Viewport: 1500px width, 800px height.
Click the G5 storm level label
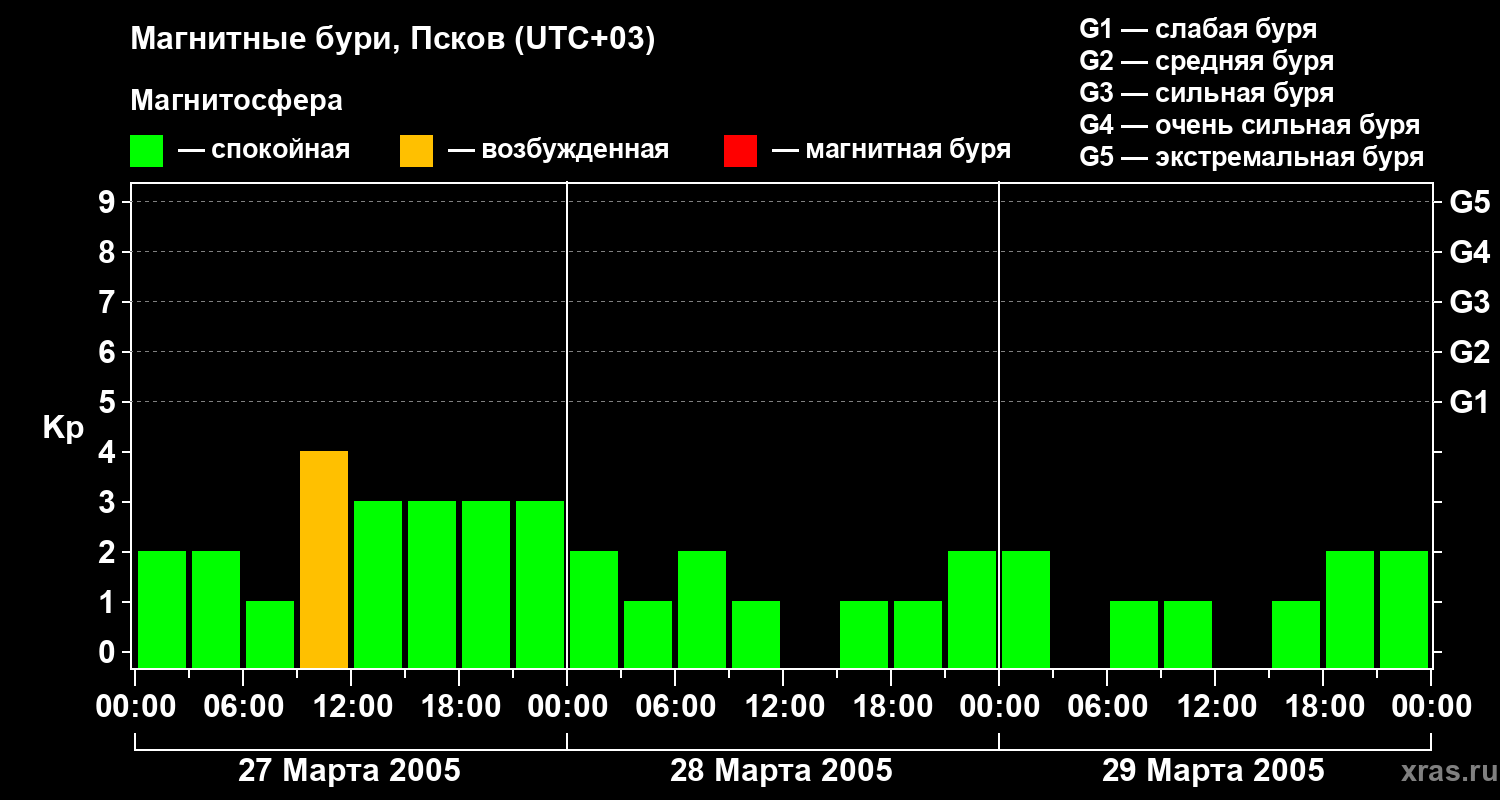1469,202
